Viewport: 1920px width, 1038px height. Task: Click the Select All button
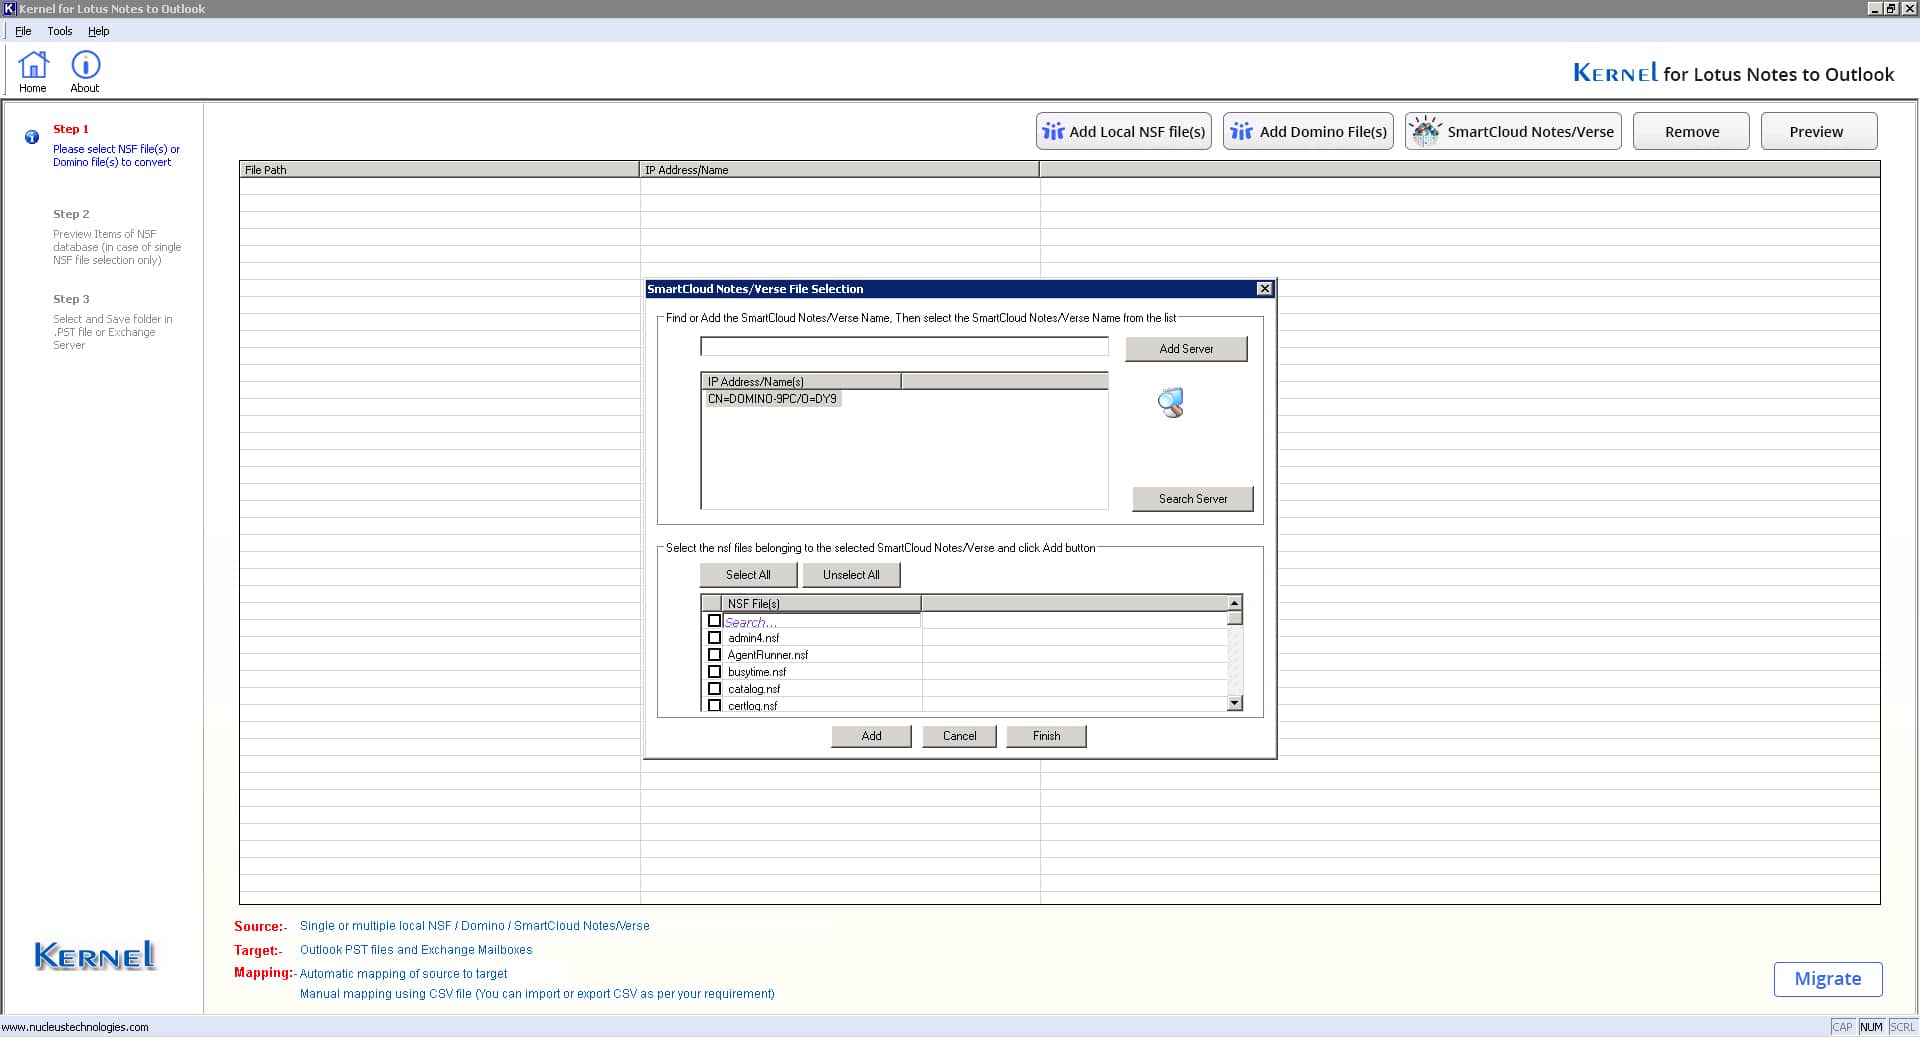click(x=748, y=575)
